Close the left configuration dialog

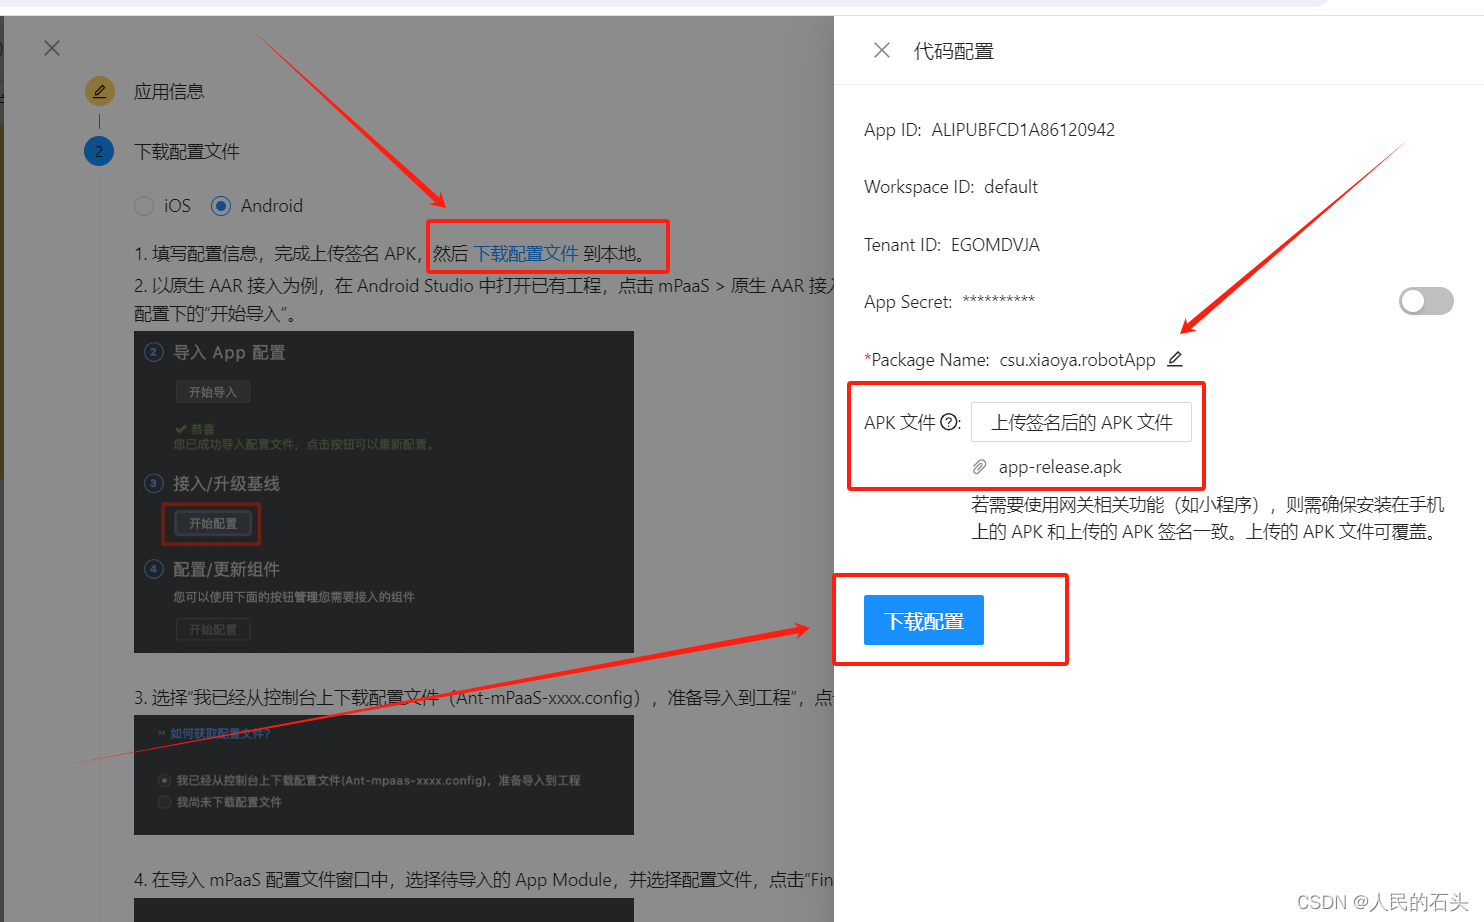coord(51,47)
